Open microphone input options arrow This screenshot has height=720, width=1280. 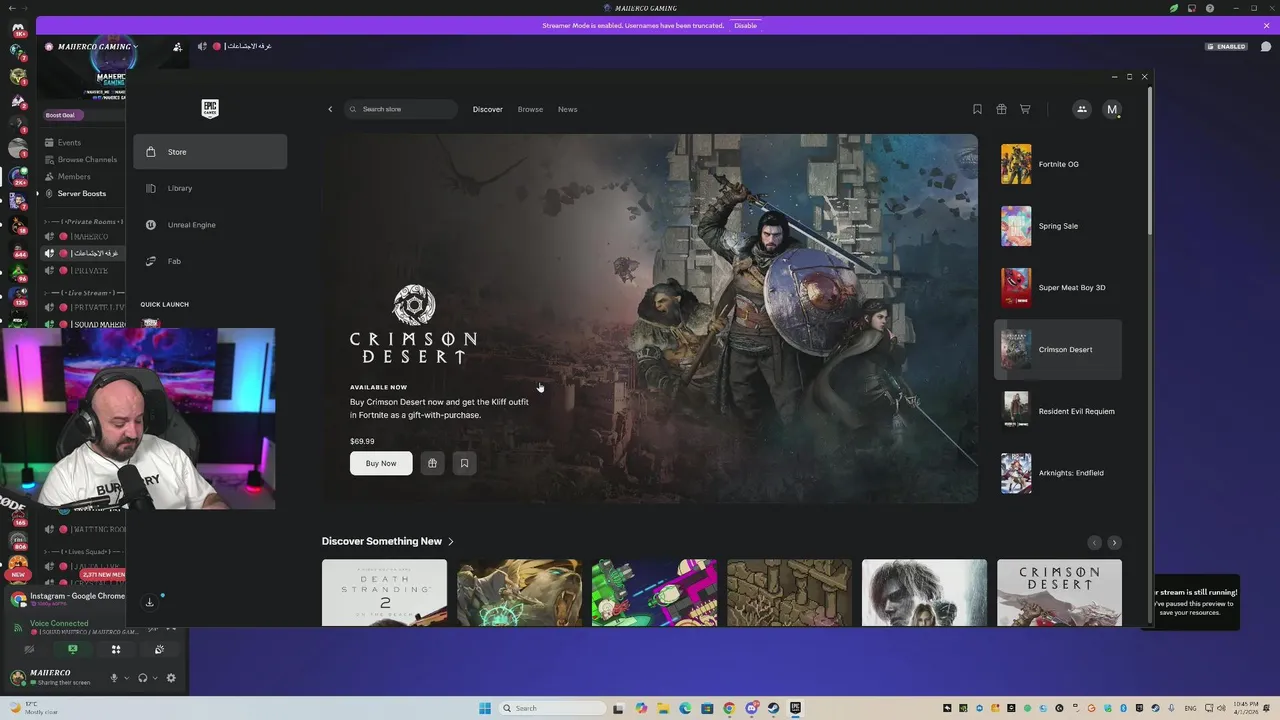click(126, 678)
